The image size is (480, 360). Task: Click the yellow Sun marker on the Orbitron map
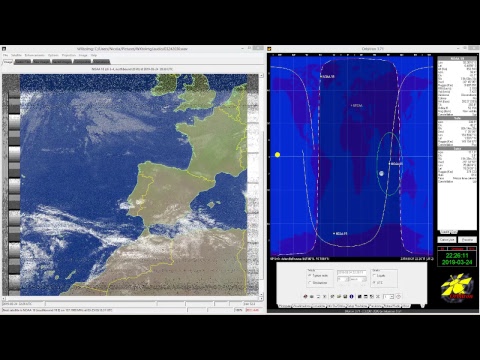pos(277,155)
